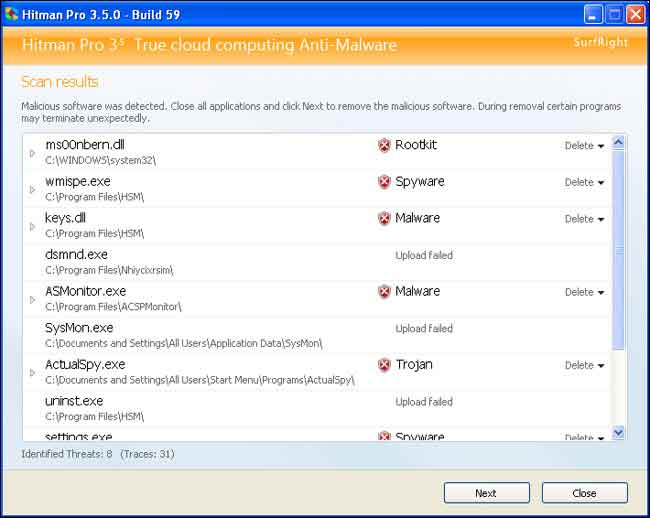650x518 pixels.
Task: Expand the ASMonitor.exe entry triangle
Action: 32,300
